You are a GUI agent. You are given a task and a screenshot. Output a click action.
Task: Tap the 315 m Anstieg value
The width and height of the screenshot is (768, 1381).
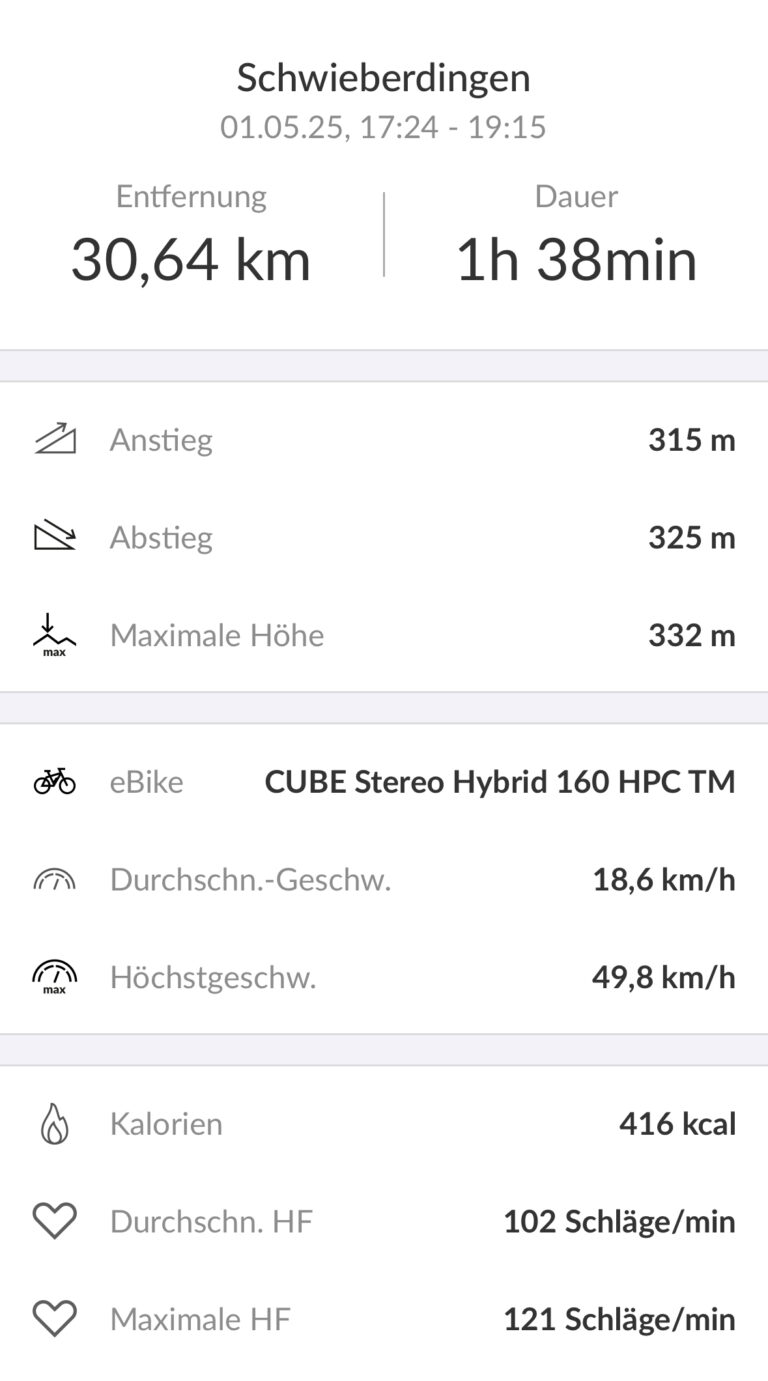point(692,439)
